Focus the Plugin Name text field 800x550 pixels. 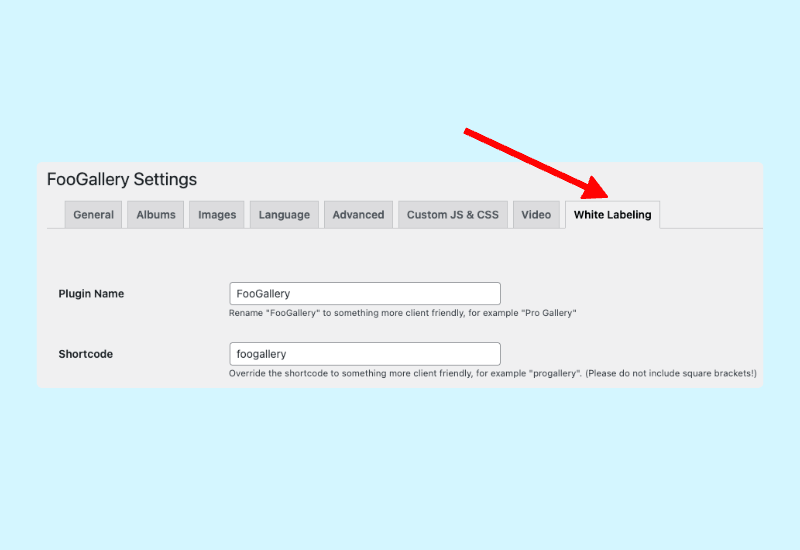[364, 294]
